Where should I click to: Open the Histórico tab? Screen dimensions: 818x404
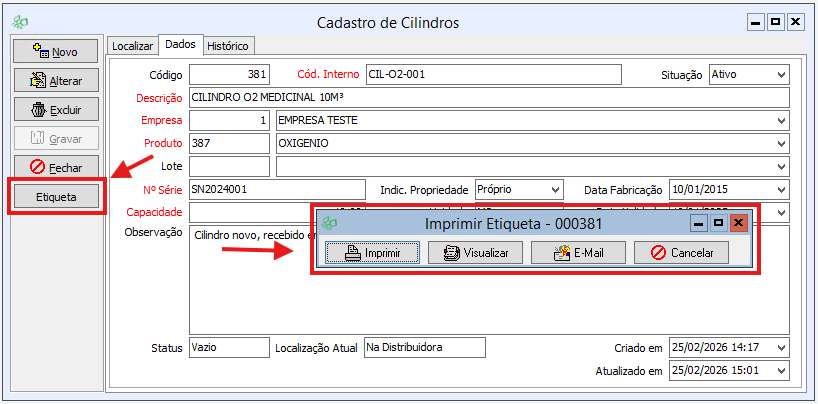click(x=228, y=46)
